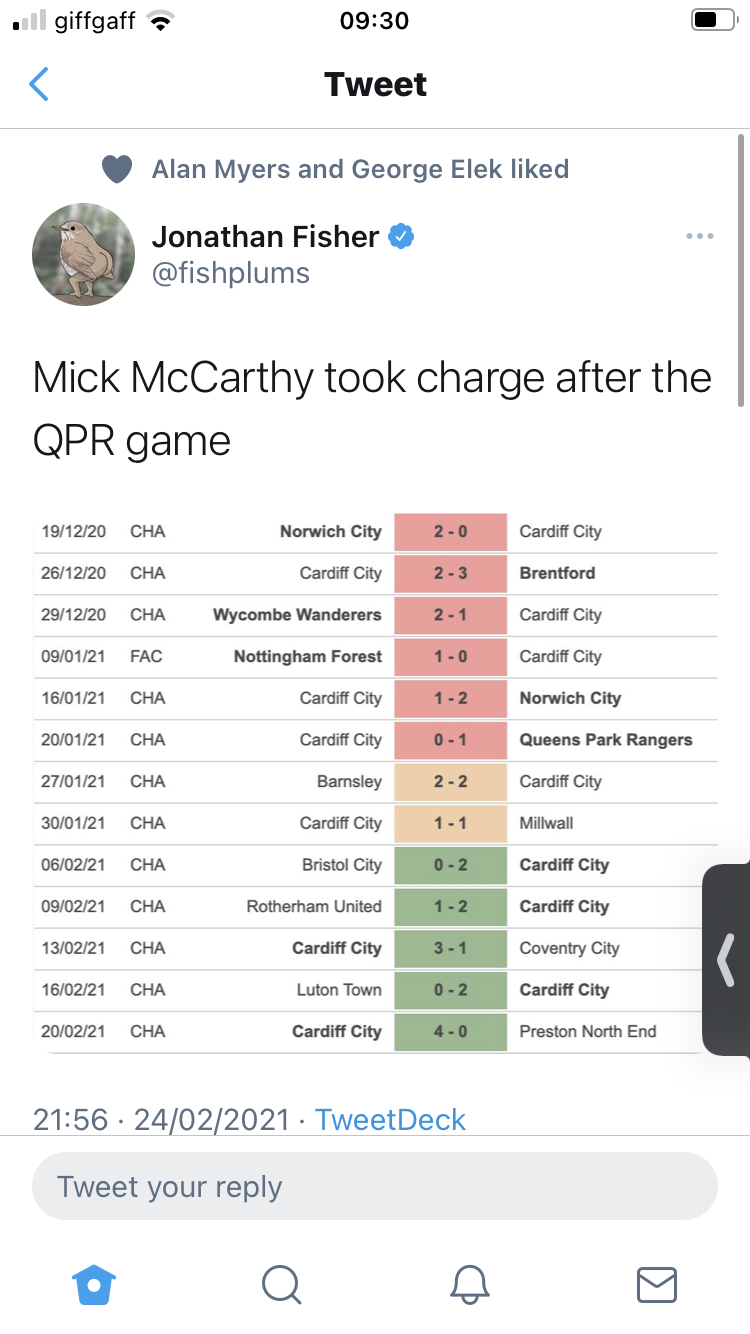Image resolution: width=750 pixels, height=1334 pixels.
Task: Click the scrollbar on the right edge
Action: click(x=741, y=270)
